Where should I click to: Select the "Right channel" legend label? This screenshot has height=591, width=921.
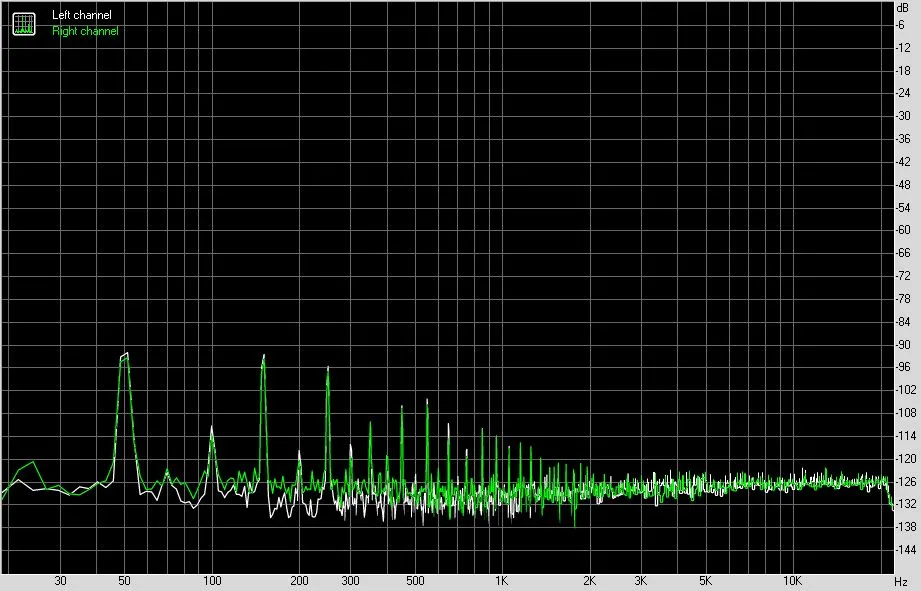85,31
